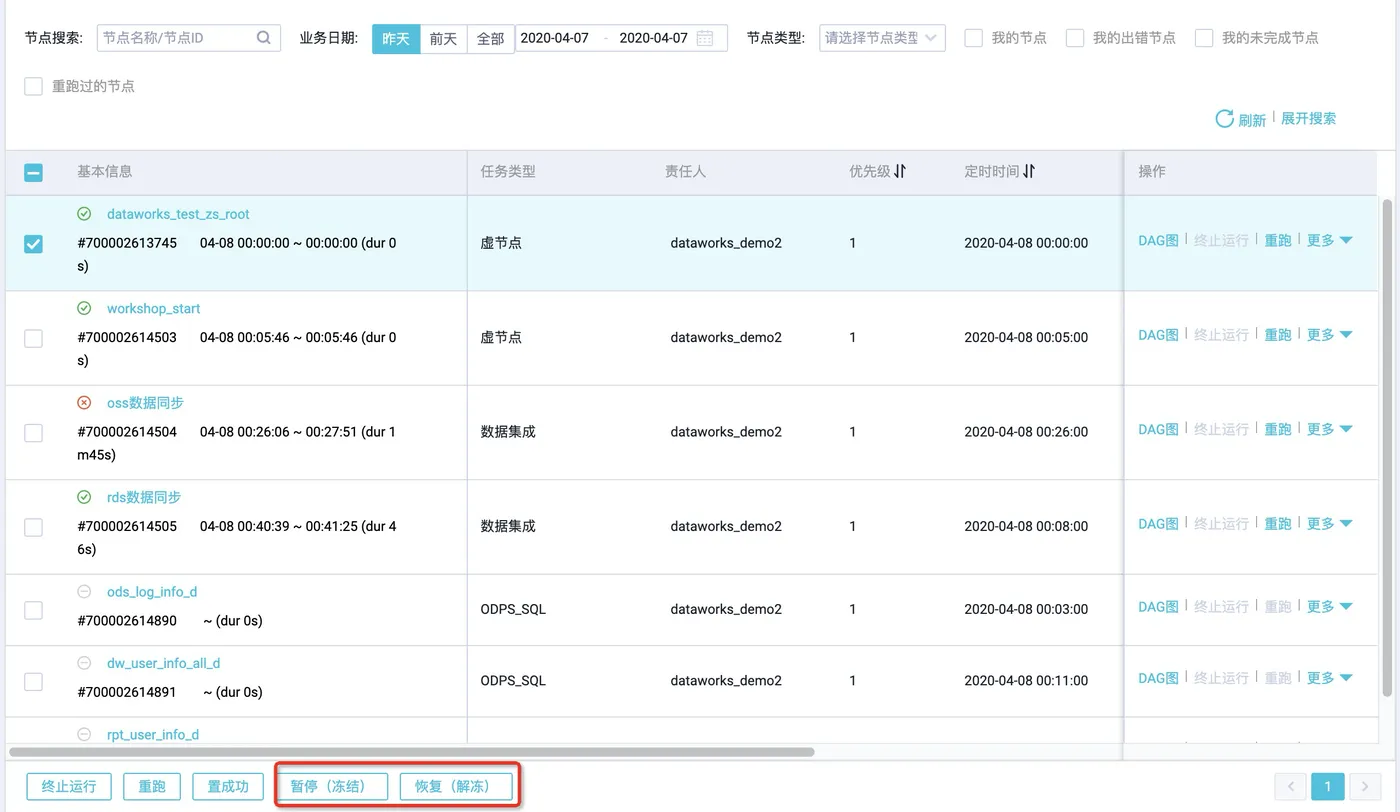1400x812 pixels.
Task: Expand 更多 menu for ods_log_info_d
Action: pos(1329,607)
